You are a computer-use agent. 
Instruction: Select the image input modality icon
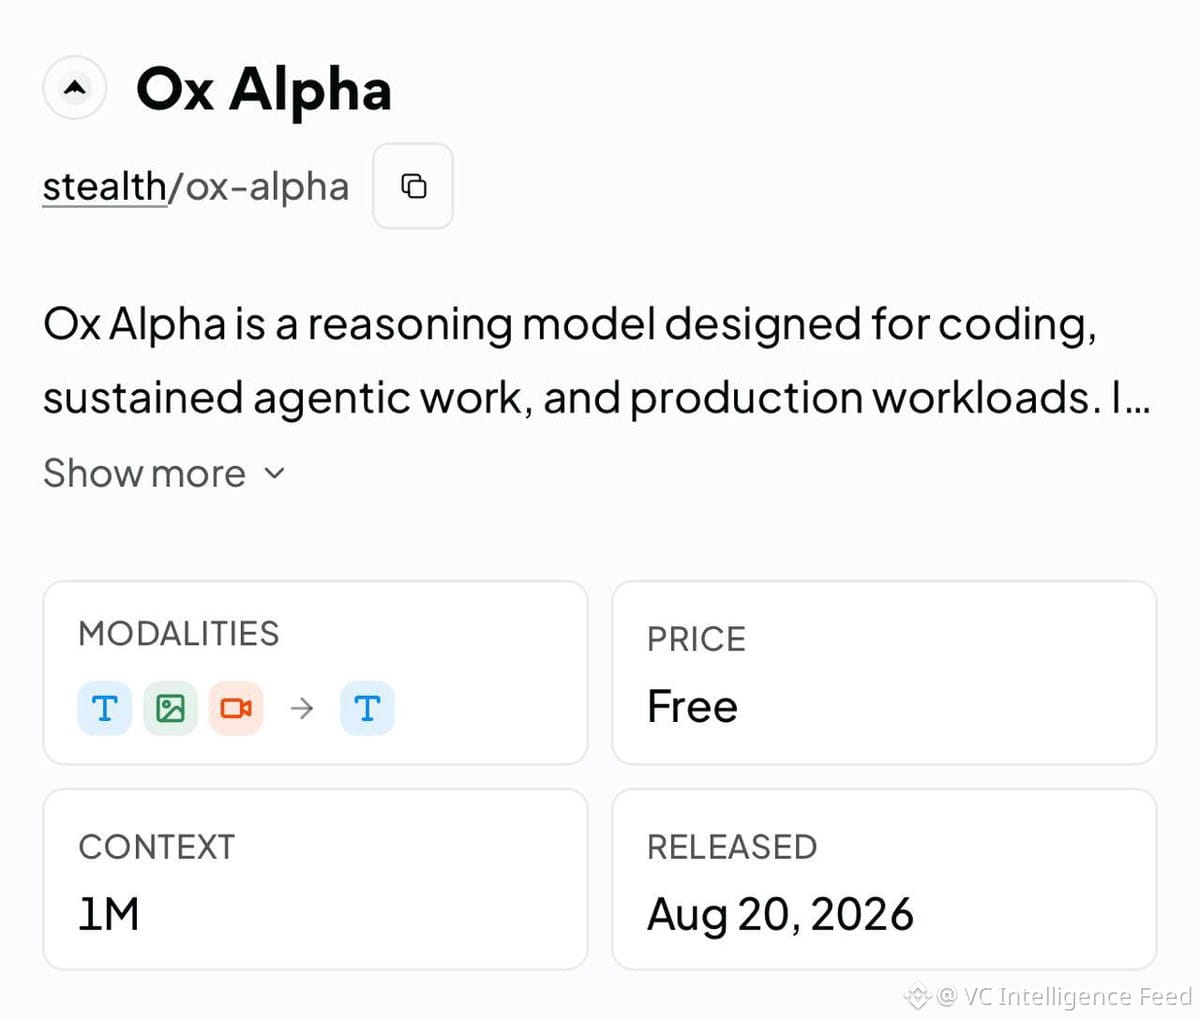pyautogui.click(x=171, y=708)
